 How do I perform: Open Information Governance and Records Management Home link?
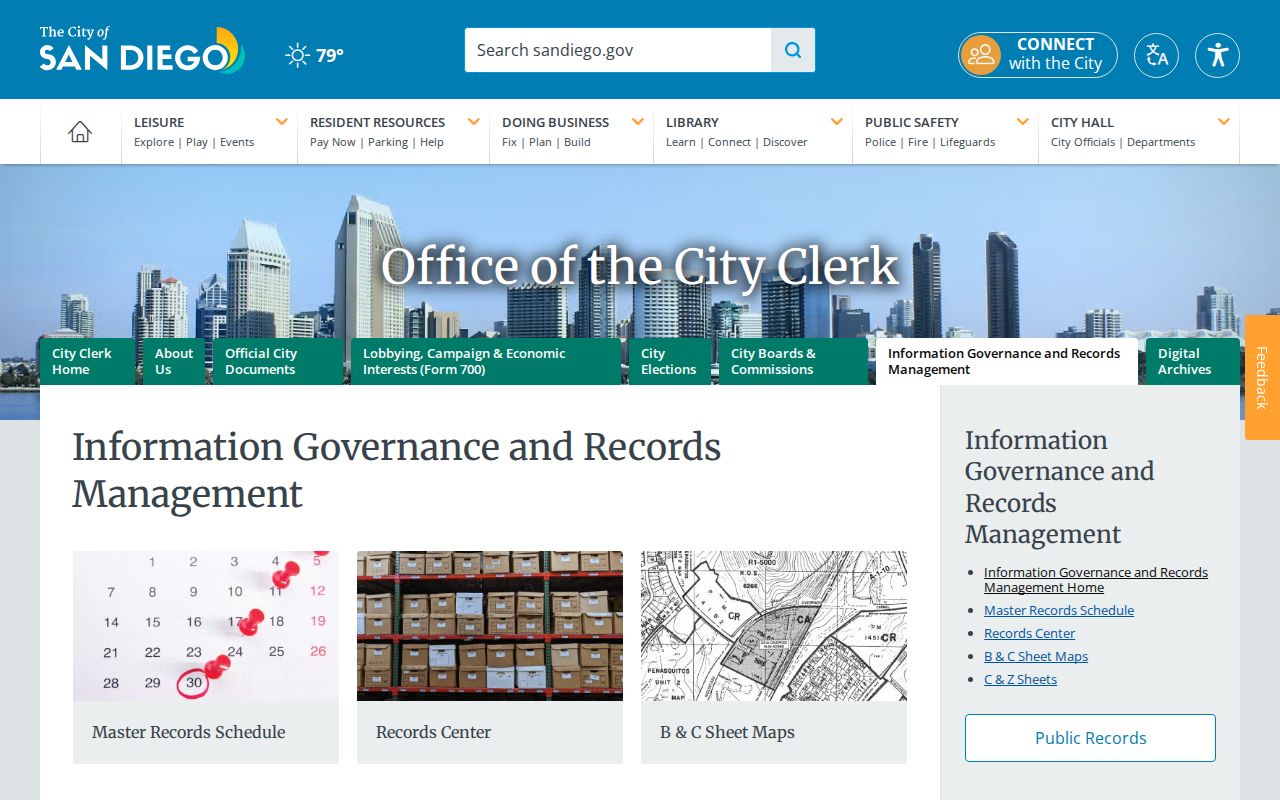click(x=1096, y=580)
